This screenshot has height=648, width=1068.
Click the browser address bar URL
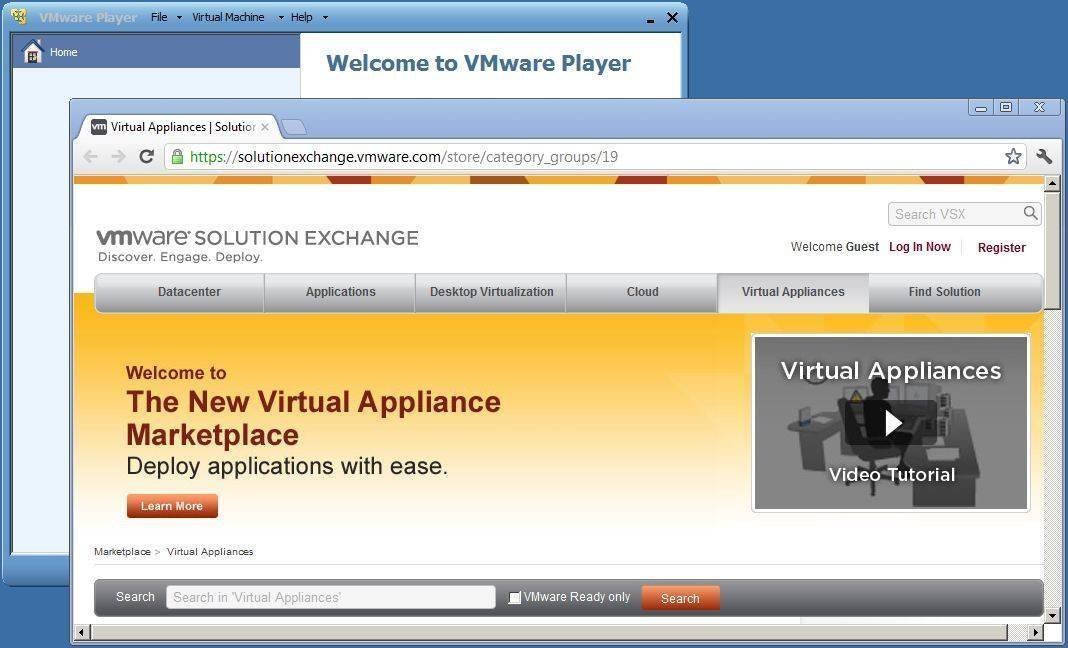[404, 157]
